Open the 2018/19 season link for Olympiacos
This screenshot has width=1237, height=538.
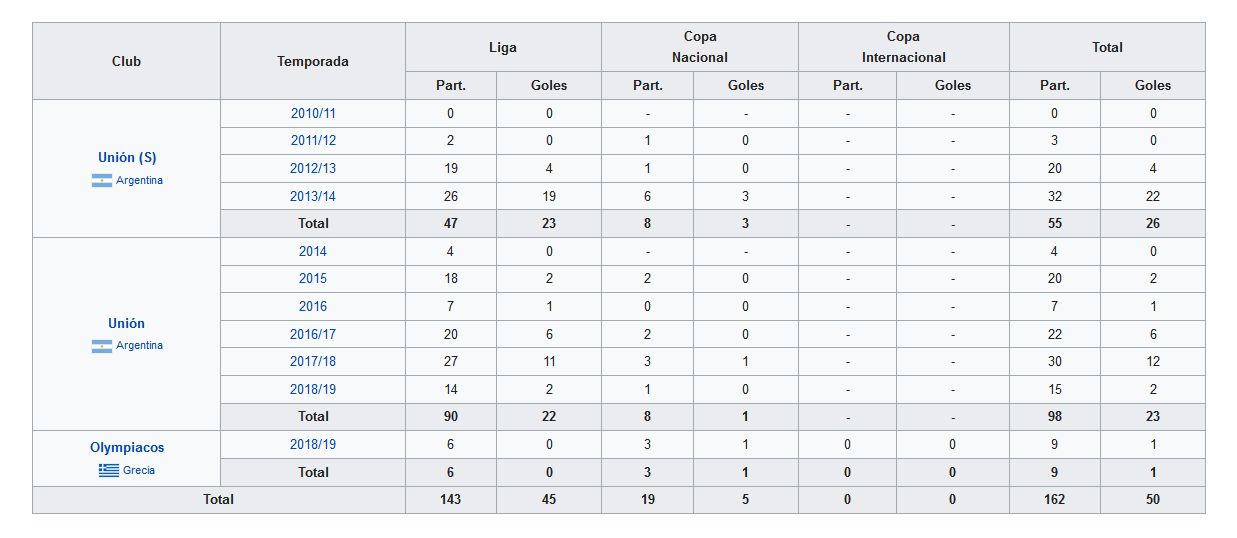(313, 445)
